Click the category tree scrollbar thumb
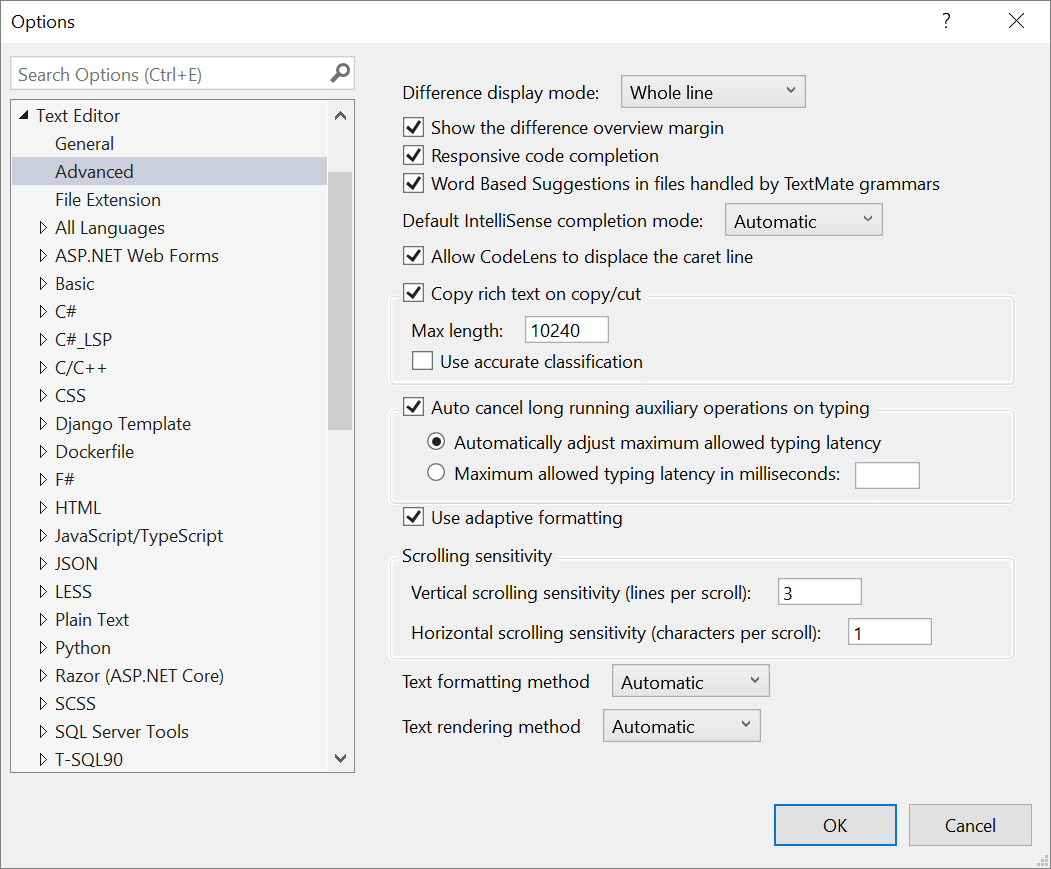The image size is (1051, 869). pyautogui.click(x=341, y=300)
